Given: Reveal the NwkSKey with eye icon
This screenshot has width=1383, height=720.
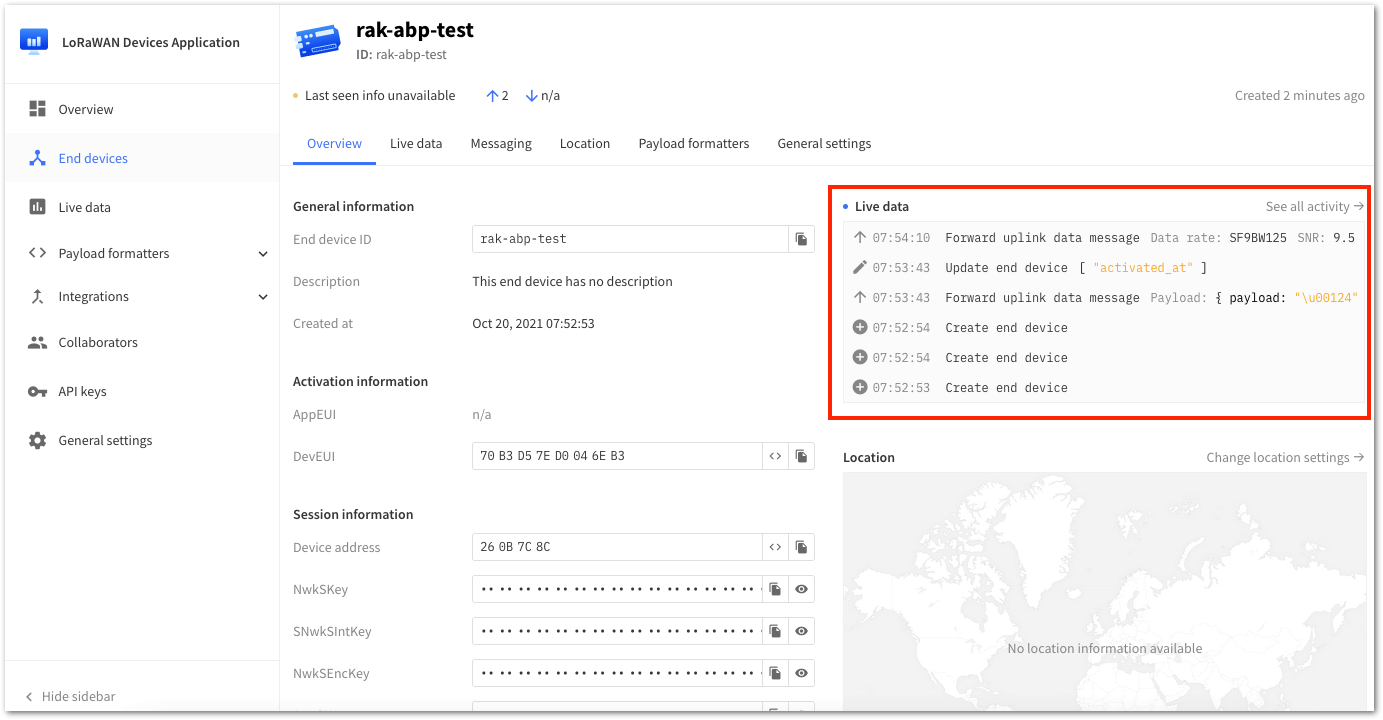Looking at the screenshot, I should coord(801,590).
